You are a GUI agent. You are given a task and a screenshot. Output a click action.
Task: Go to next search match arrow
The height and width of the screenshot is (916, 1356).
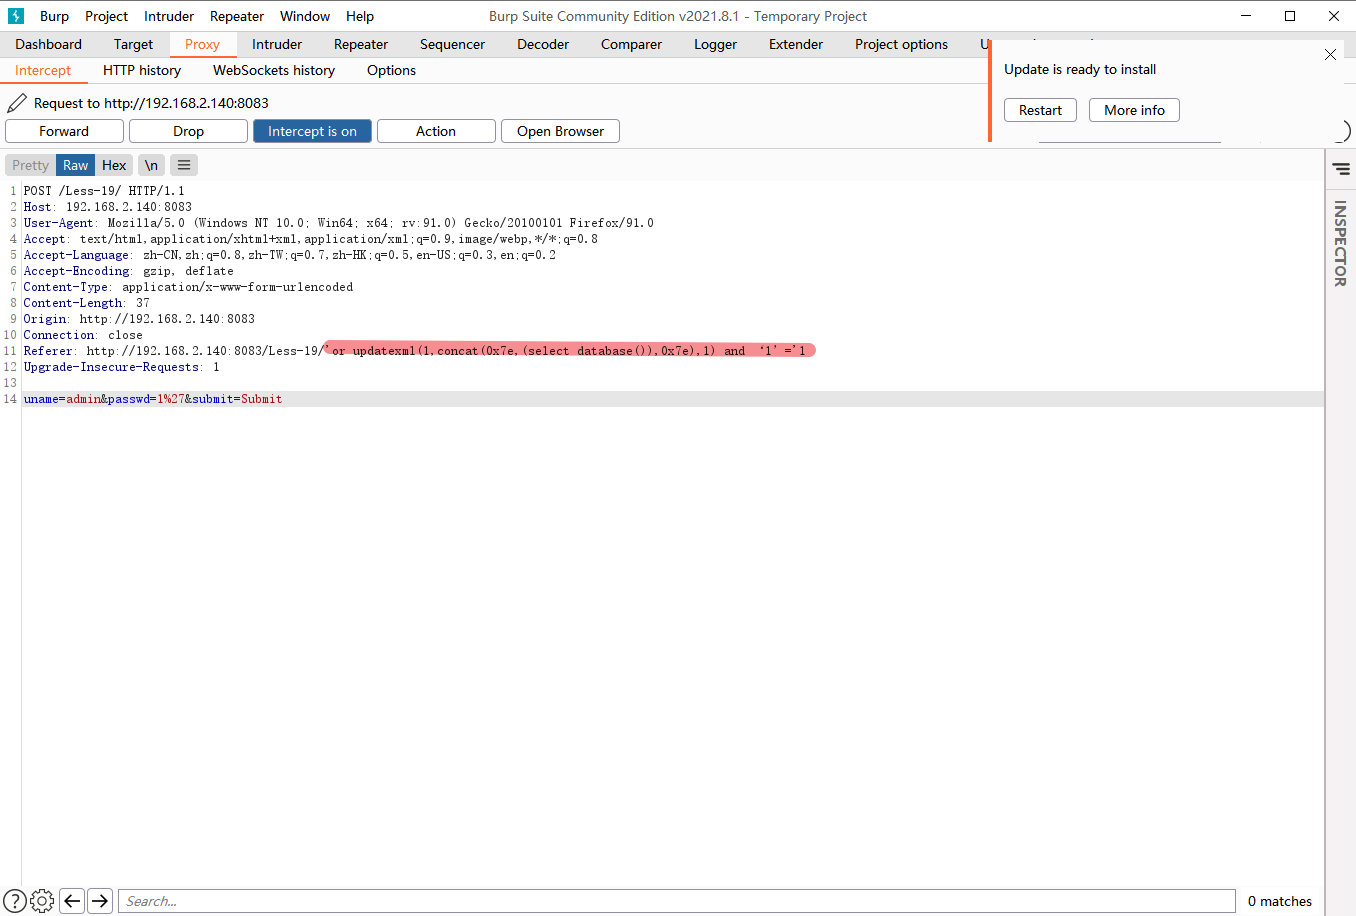coord(100,901)
